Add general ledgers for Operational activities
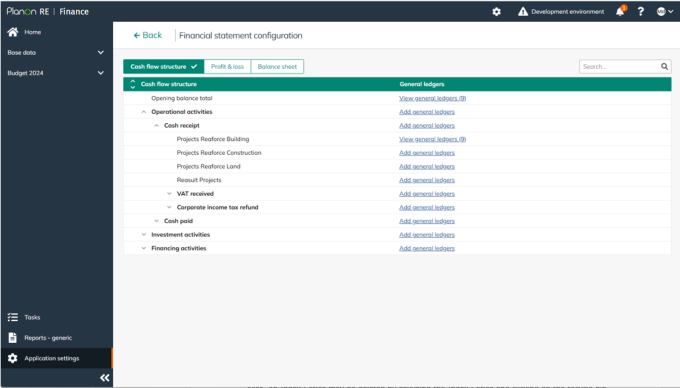Viewport: 680px width, 388px height. (x=427, y=112)
